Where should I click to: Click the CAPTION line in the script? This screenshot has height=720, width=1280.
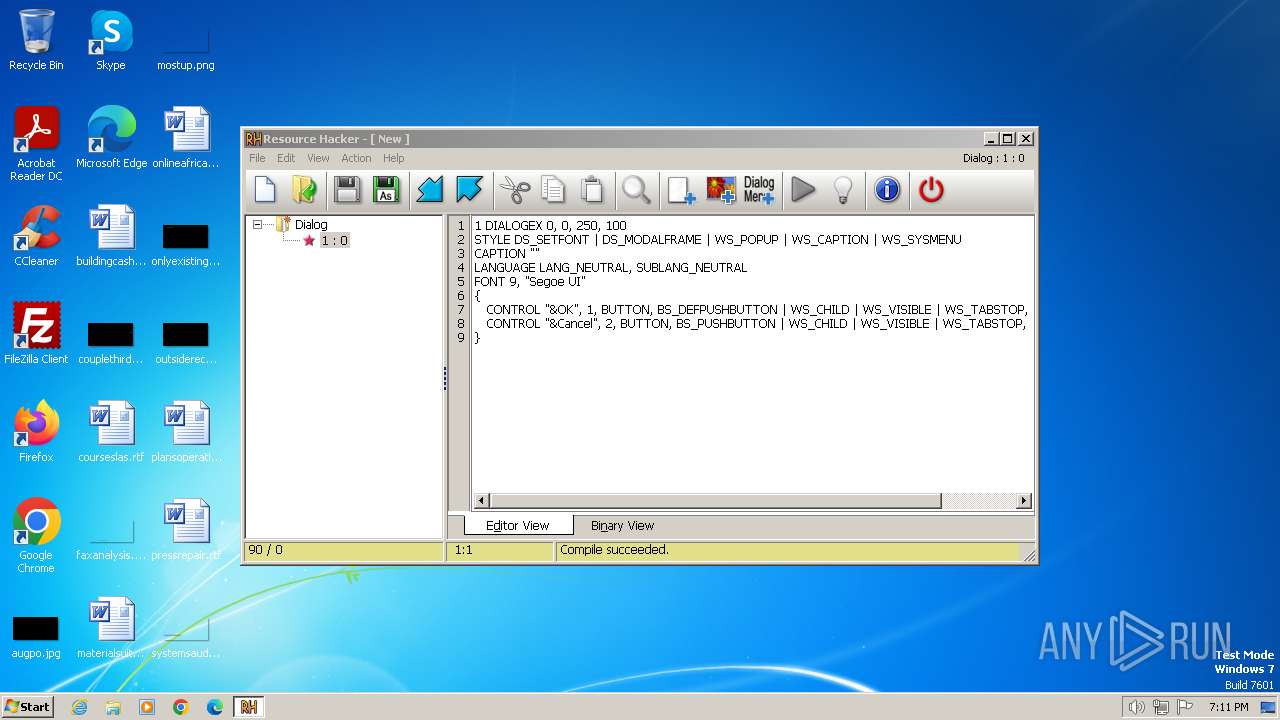[506, 254]
